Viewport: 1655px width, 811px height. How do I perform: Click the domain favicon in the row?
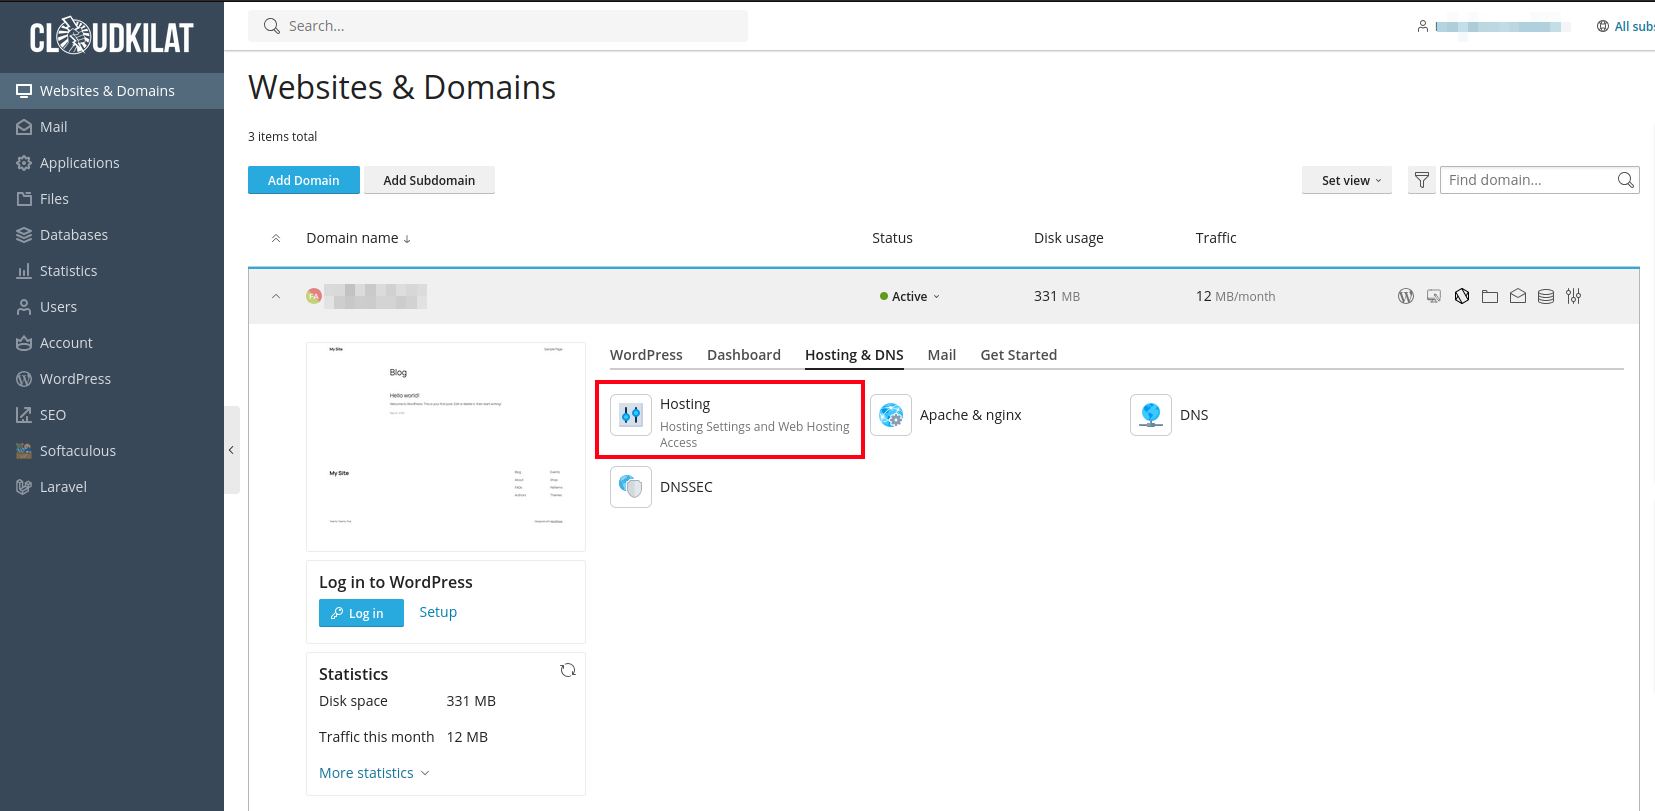[314, 296]
